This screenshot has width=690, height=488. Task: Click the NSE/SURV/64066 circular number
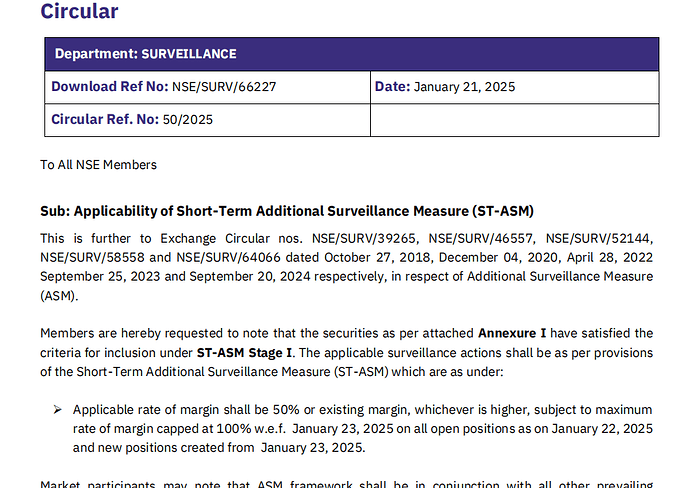(x=228, y=258)
